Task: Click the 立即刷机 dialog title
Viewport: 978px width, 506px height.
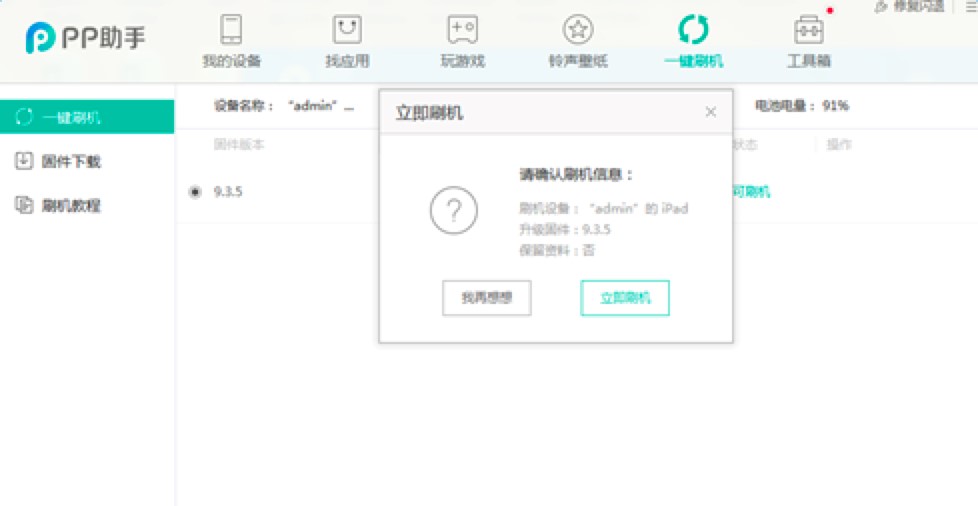Action: [x=429, y=113]
